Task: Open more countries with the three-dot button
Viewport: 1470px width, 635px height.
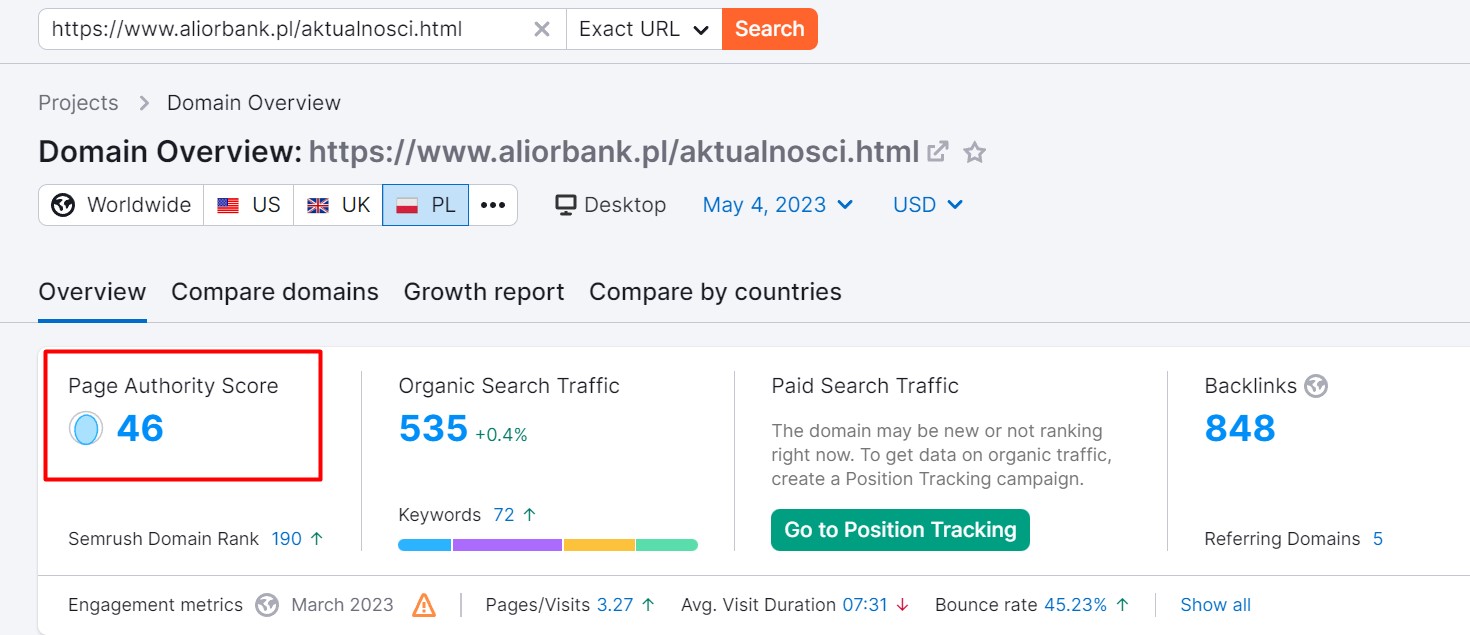Action: click(x=493, y=205)
